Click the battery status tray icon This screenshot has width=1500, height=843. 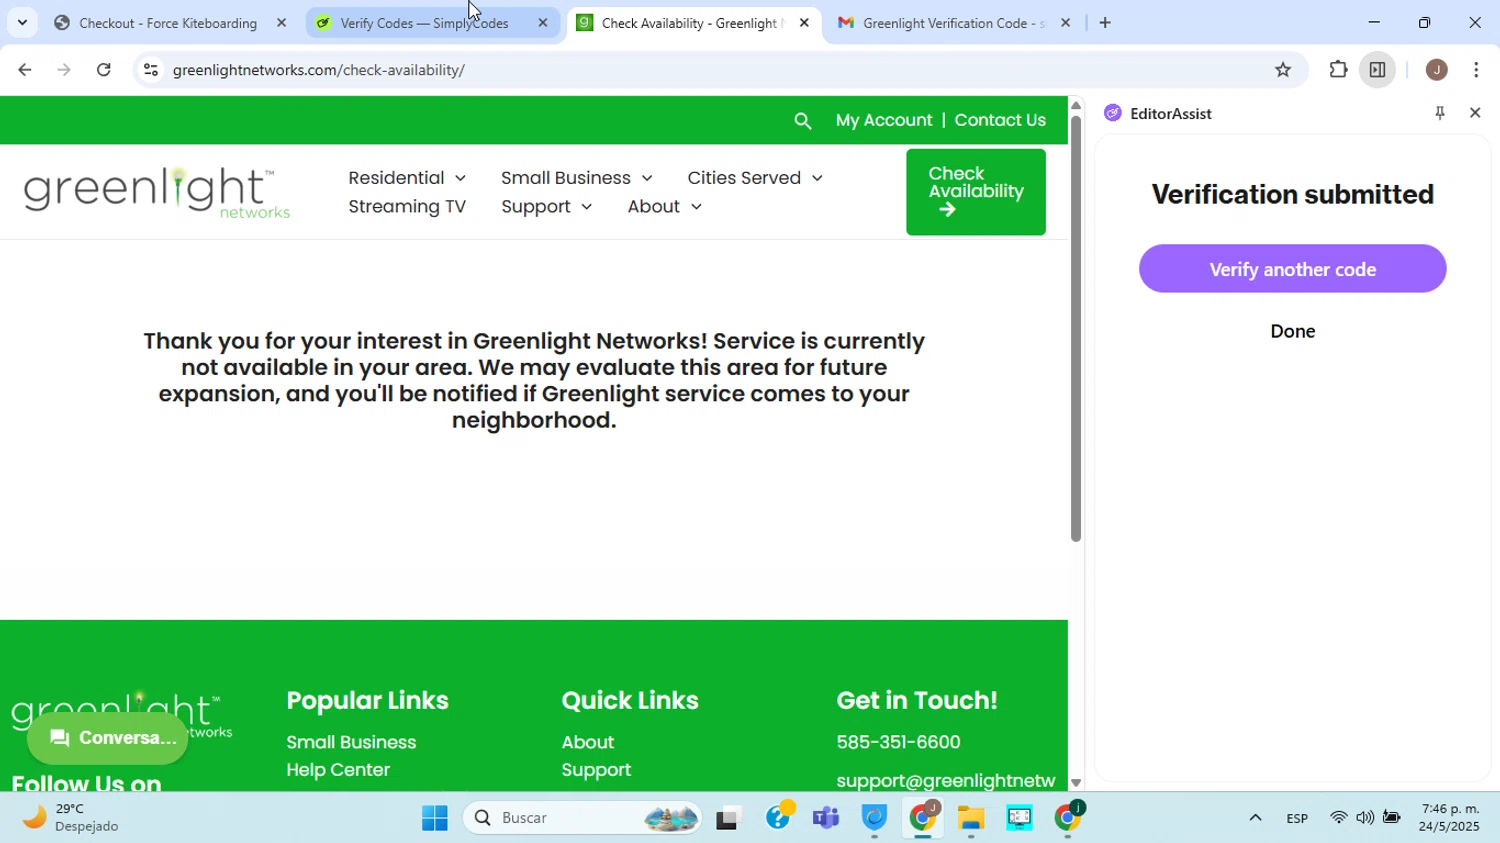pos(1391,818)
